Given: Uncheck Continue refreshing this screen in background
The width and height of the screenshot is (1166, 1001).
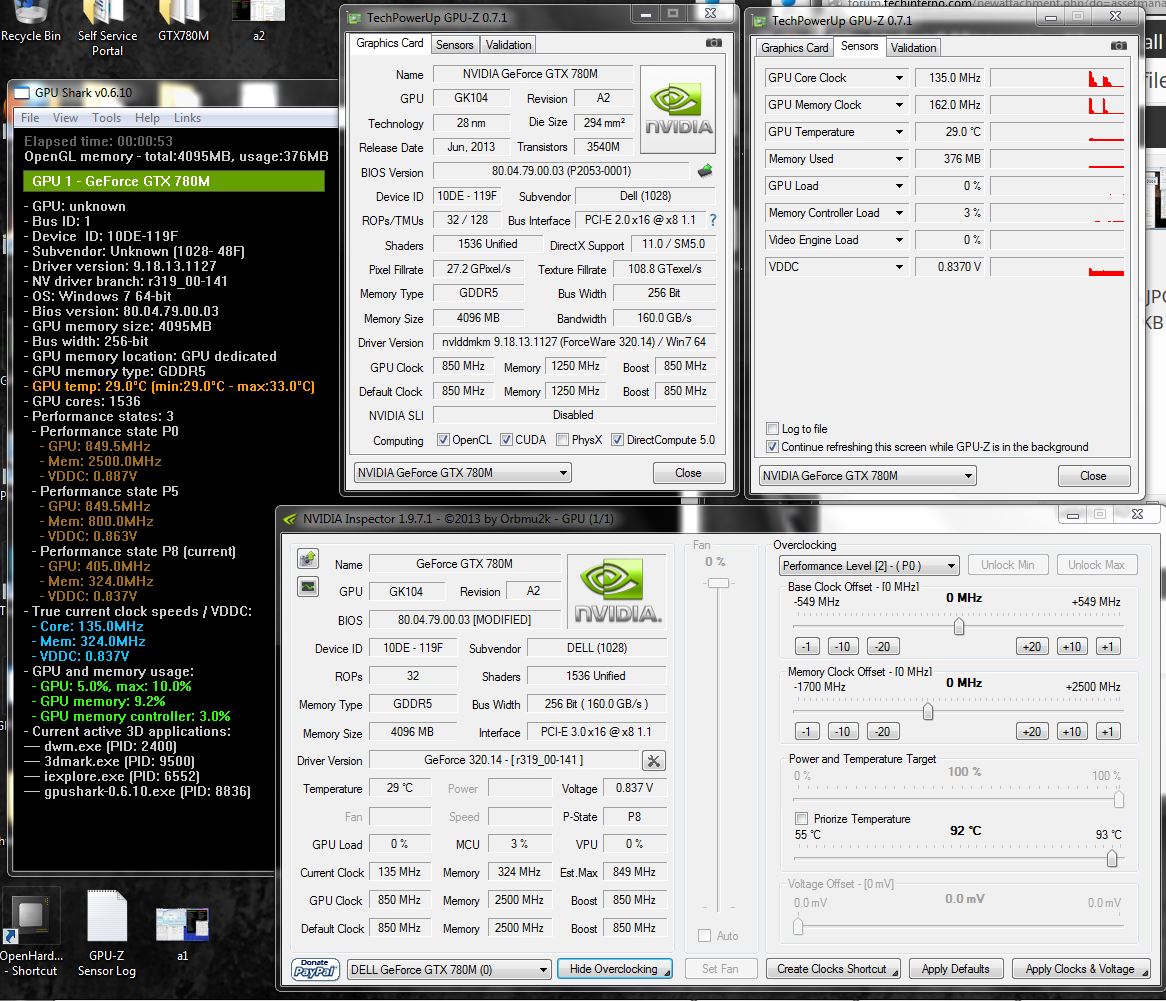Looking at the screenshot, I should coord(772,447).
